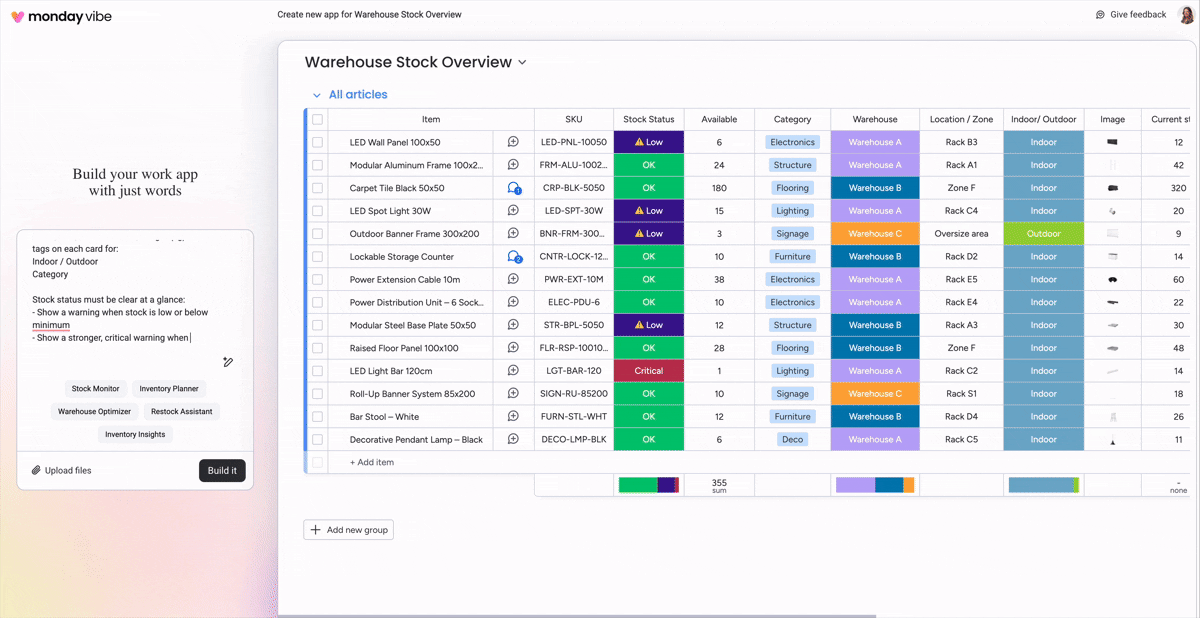The height and width of the screenshot is (618, 1200).
Task: Click the monday vibe heart logo
Action: click(19, 16)
